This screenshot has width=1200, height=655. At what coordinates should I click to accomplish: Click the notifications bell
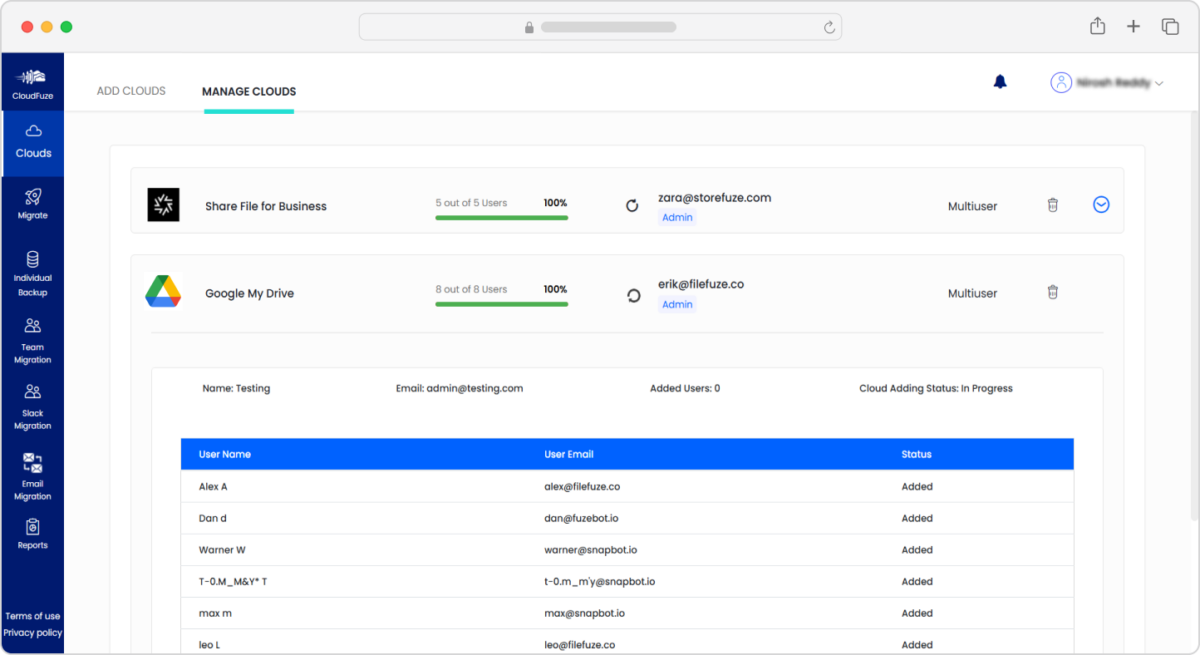pyautogui.click(x=999, y=82)
